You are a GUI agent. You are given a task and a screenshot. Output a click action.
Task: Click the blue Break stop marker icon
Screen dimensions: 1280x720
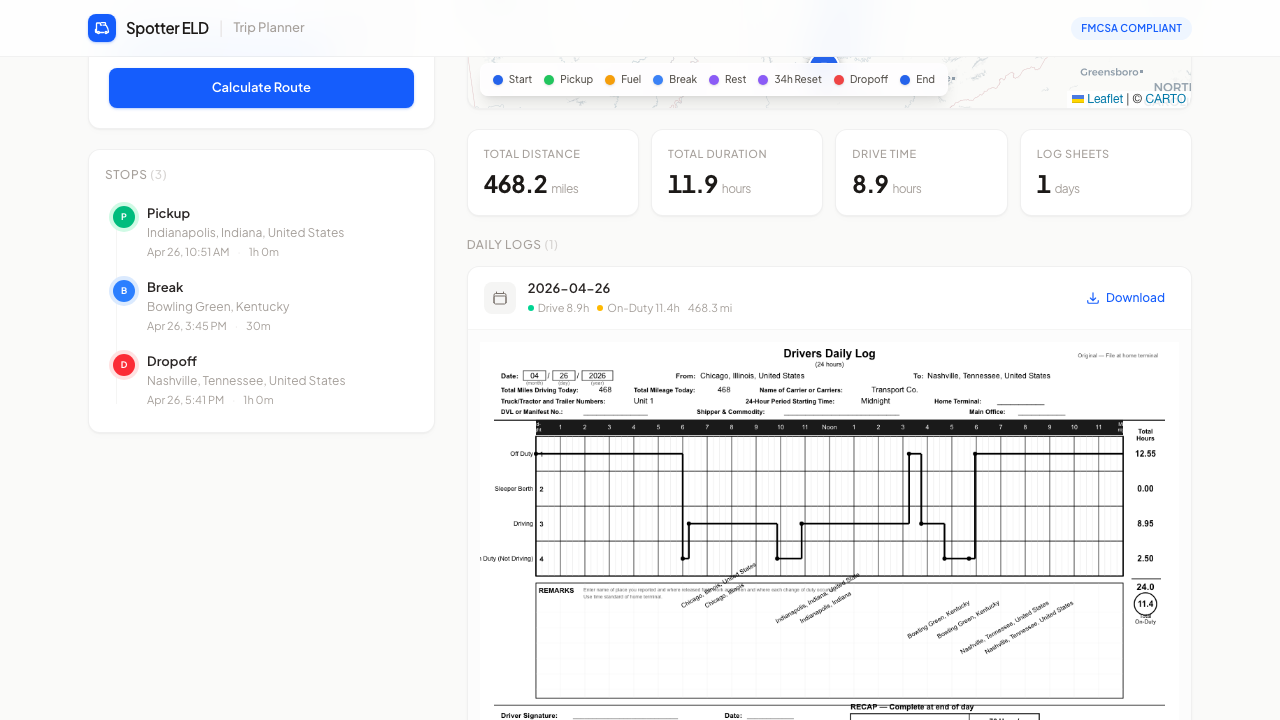pyautogui.click(x=124, y=291)
